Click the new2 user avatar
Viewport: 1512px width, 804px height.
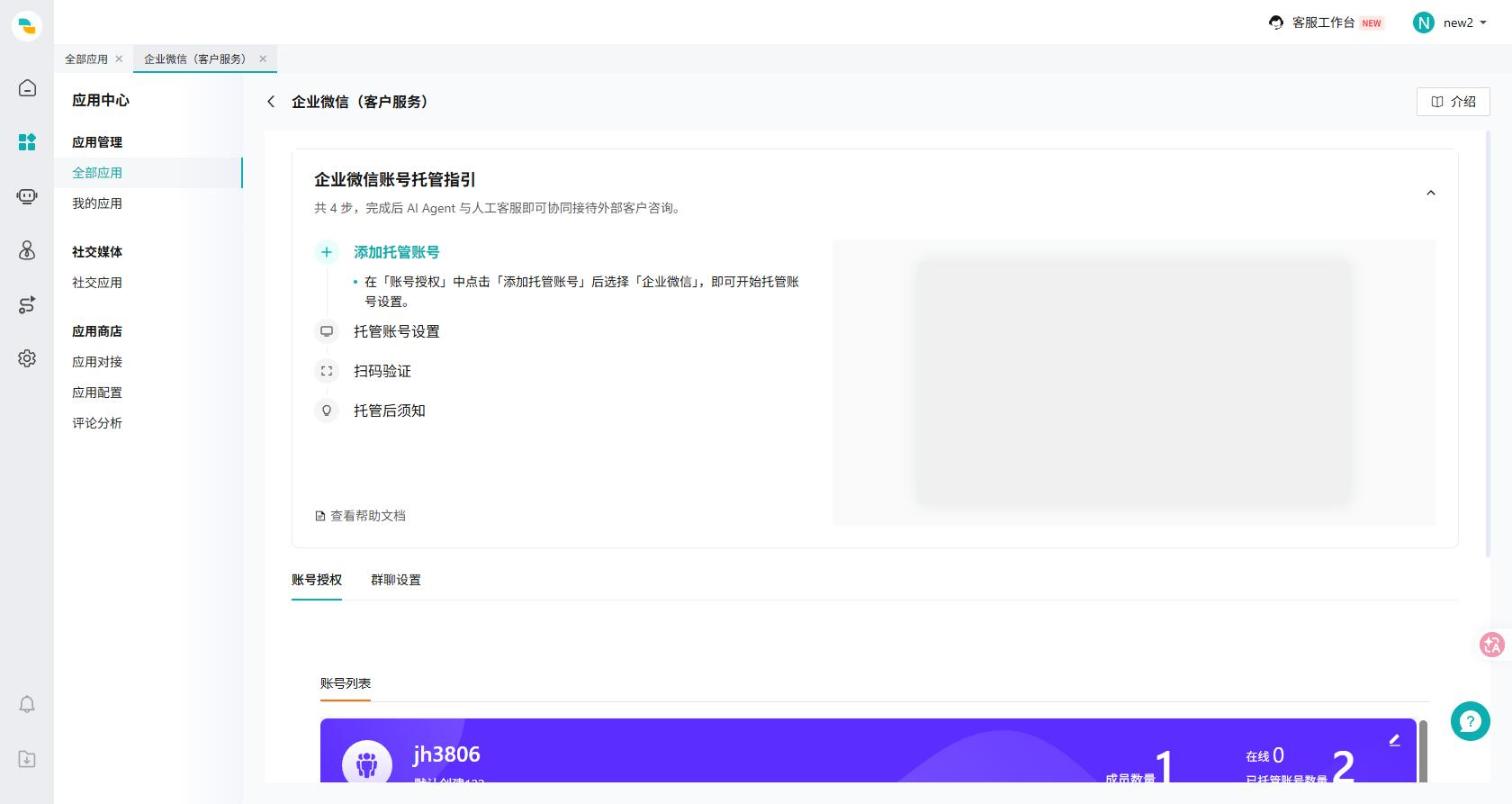(x=1423, y=22)
